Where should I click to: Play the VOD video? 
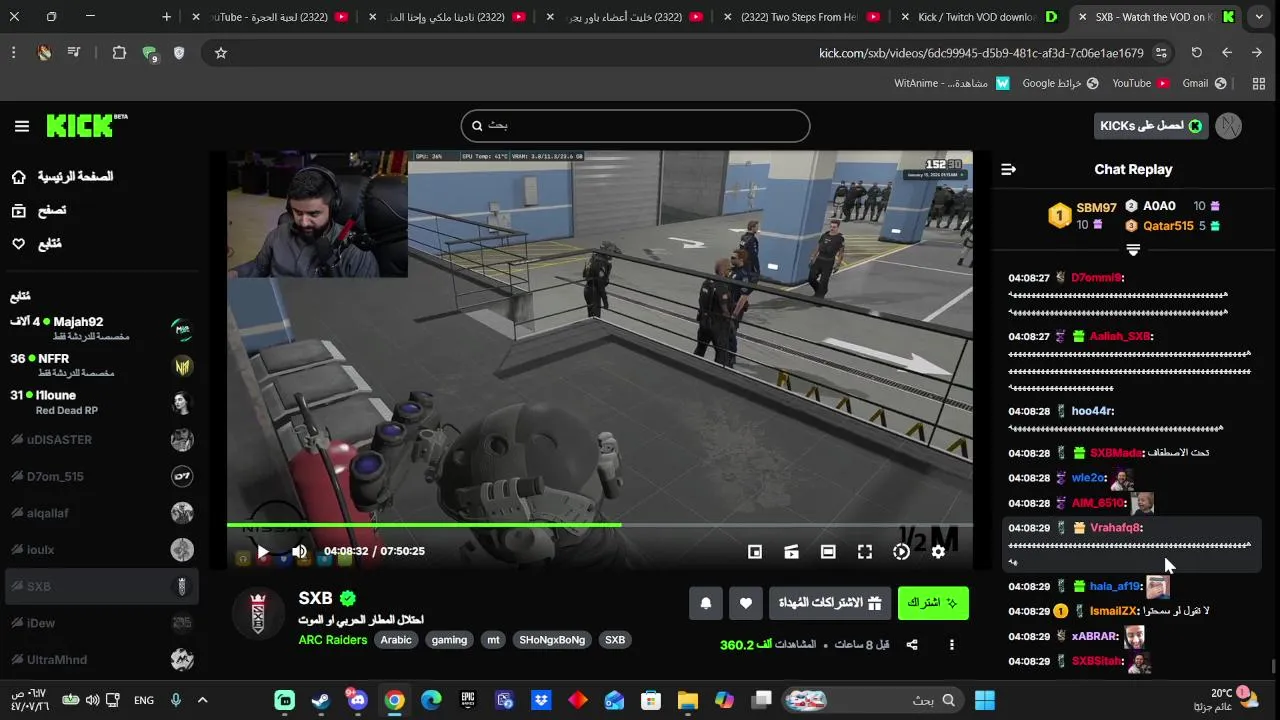coord(263,551)
